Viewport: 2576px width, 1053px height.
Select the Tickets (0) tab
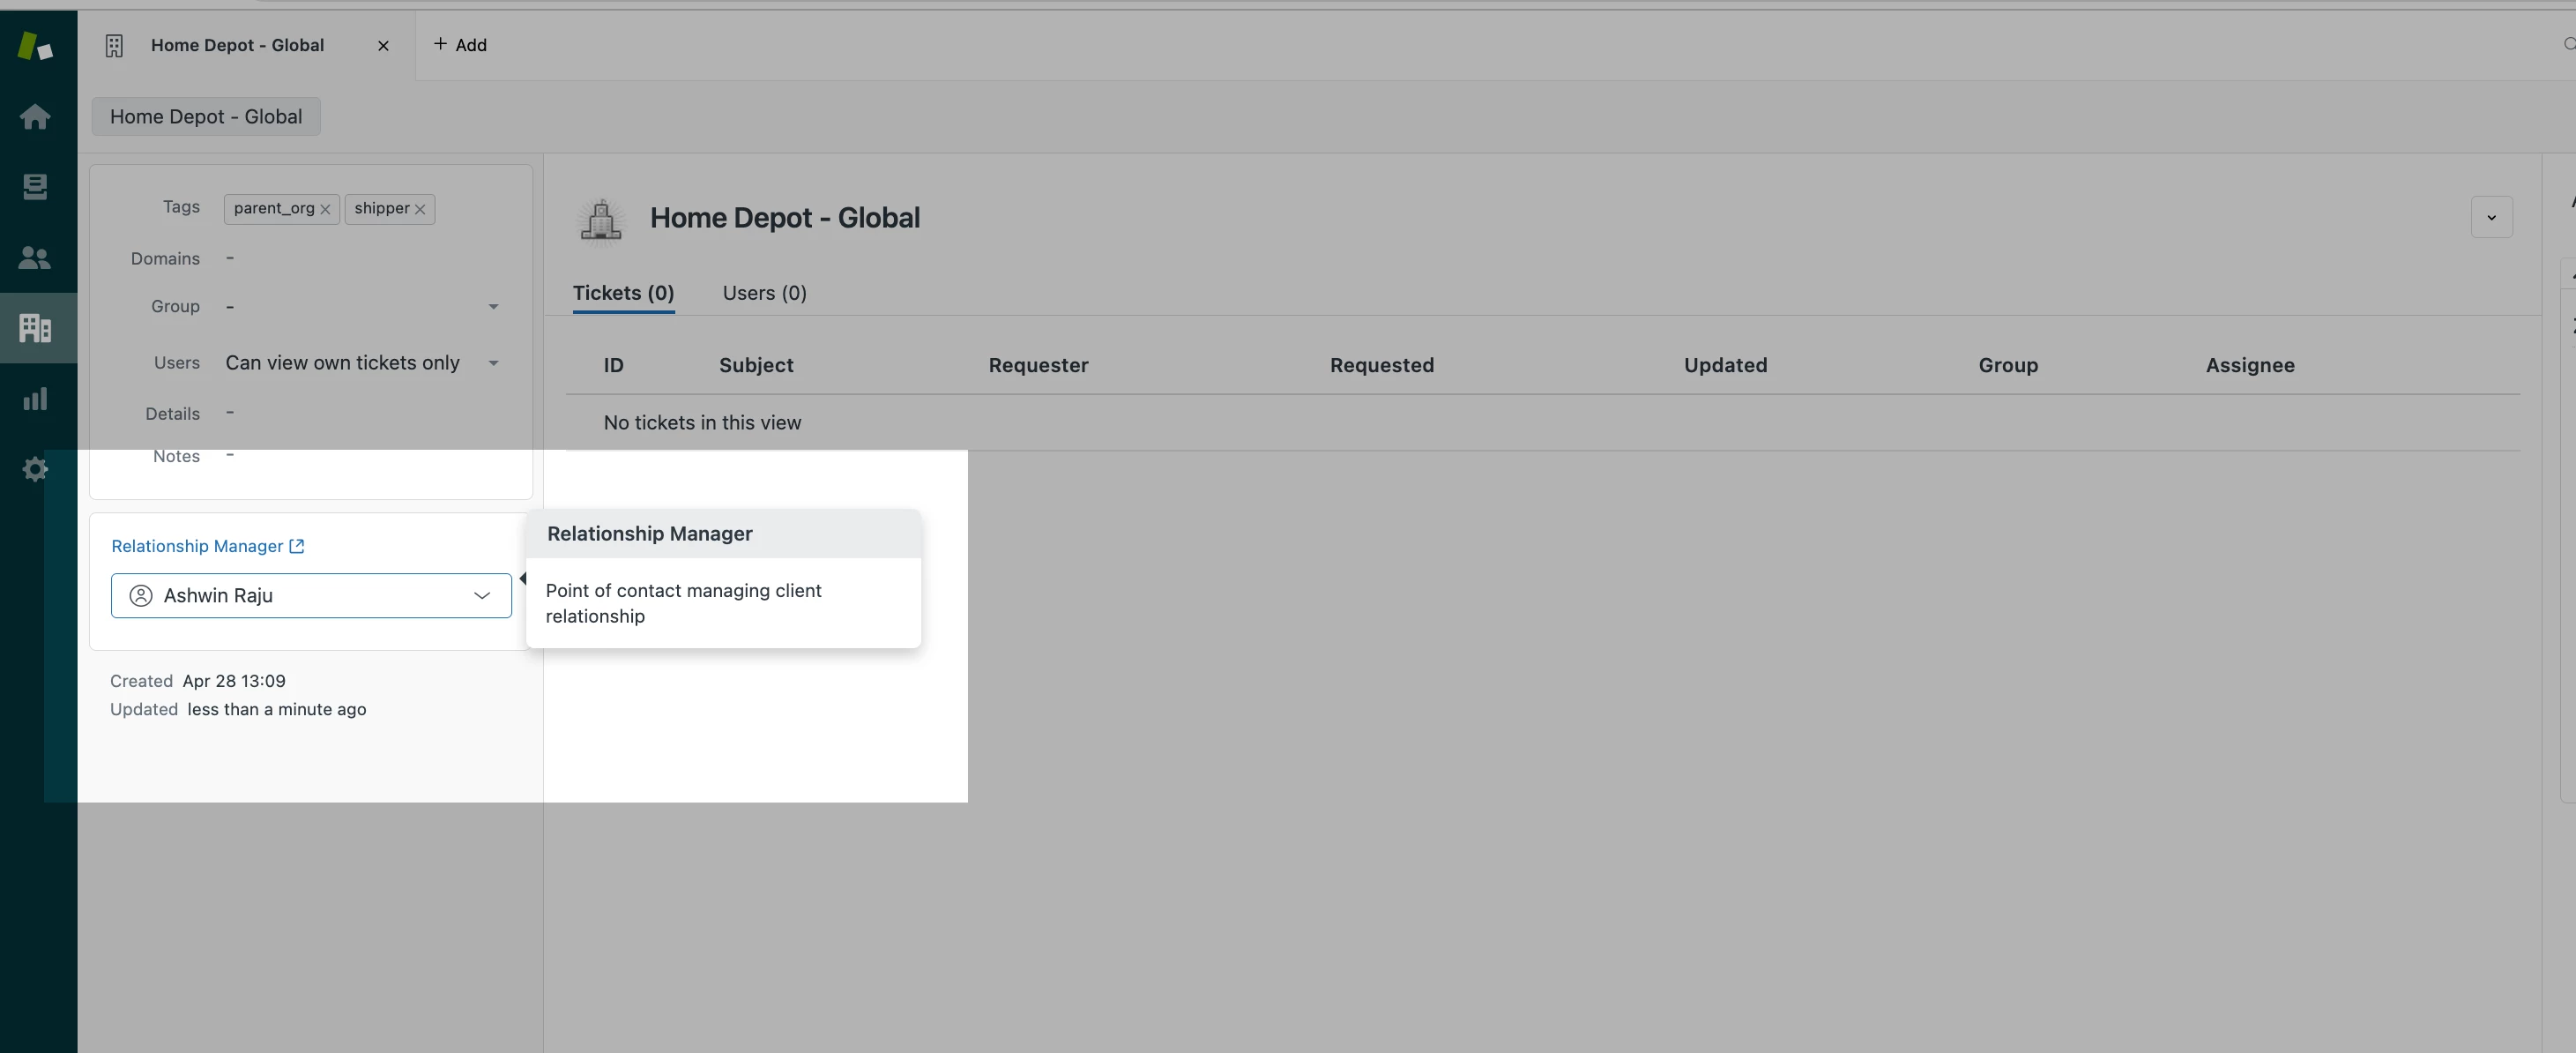tap(623, 293)
